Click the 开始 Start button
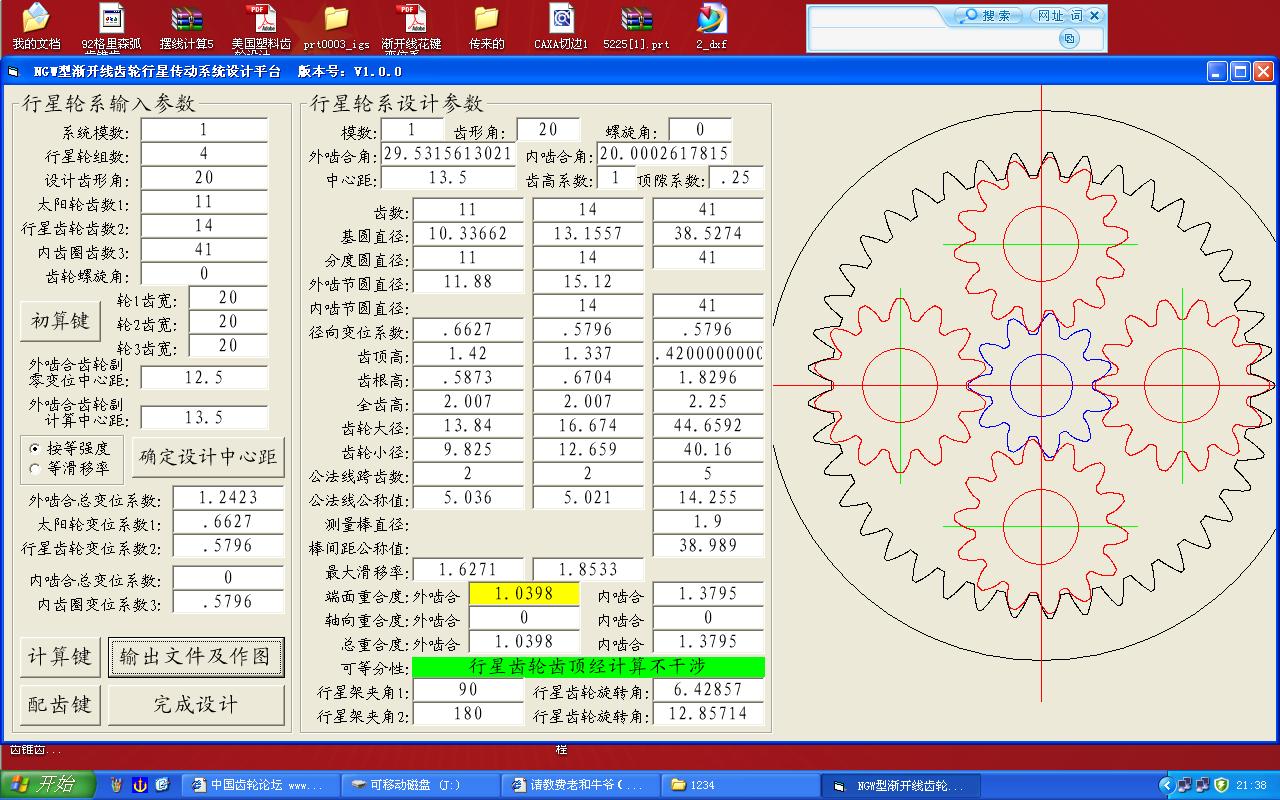Viewport: 1280px width, 800px height. point(48,785)
